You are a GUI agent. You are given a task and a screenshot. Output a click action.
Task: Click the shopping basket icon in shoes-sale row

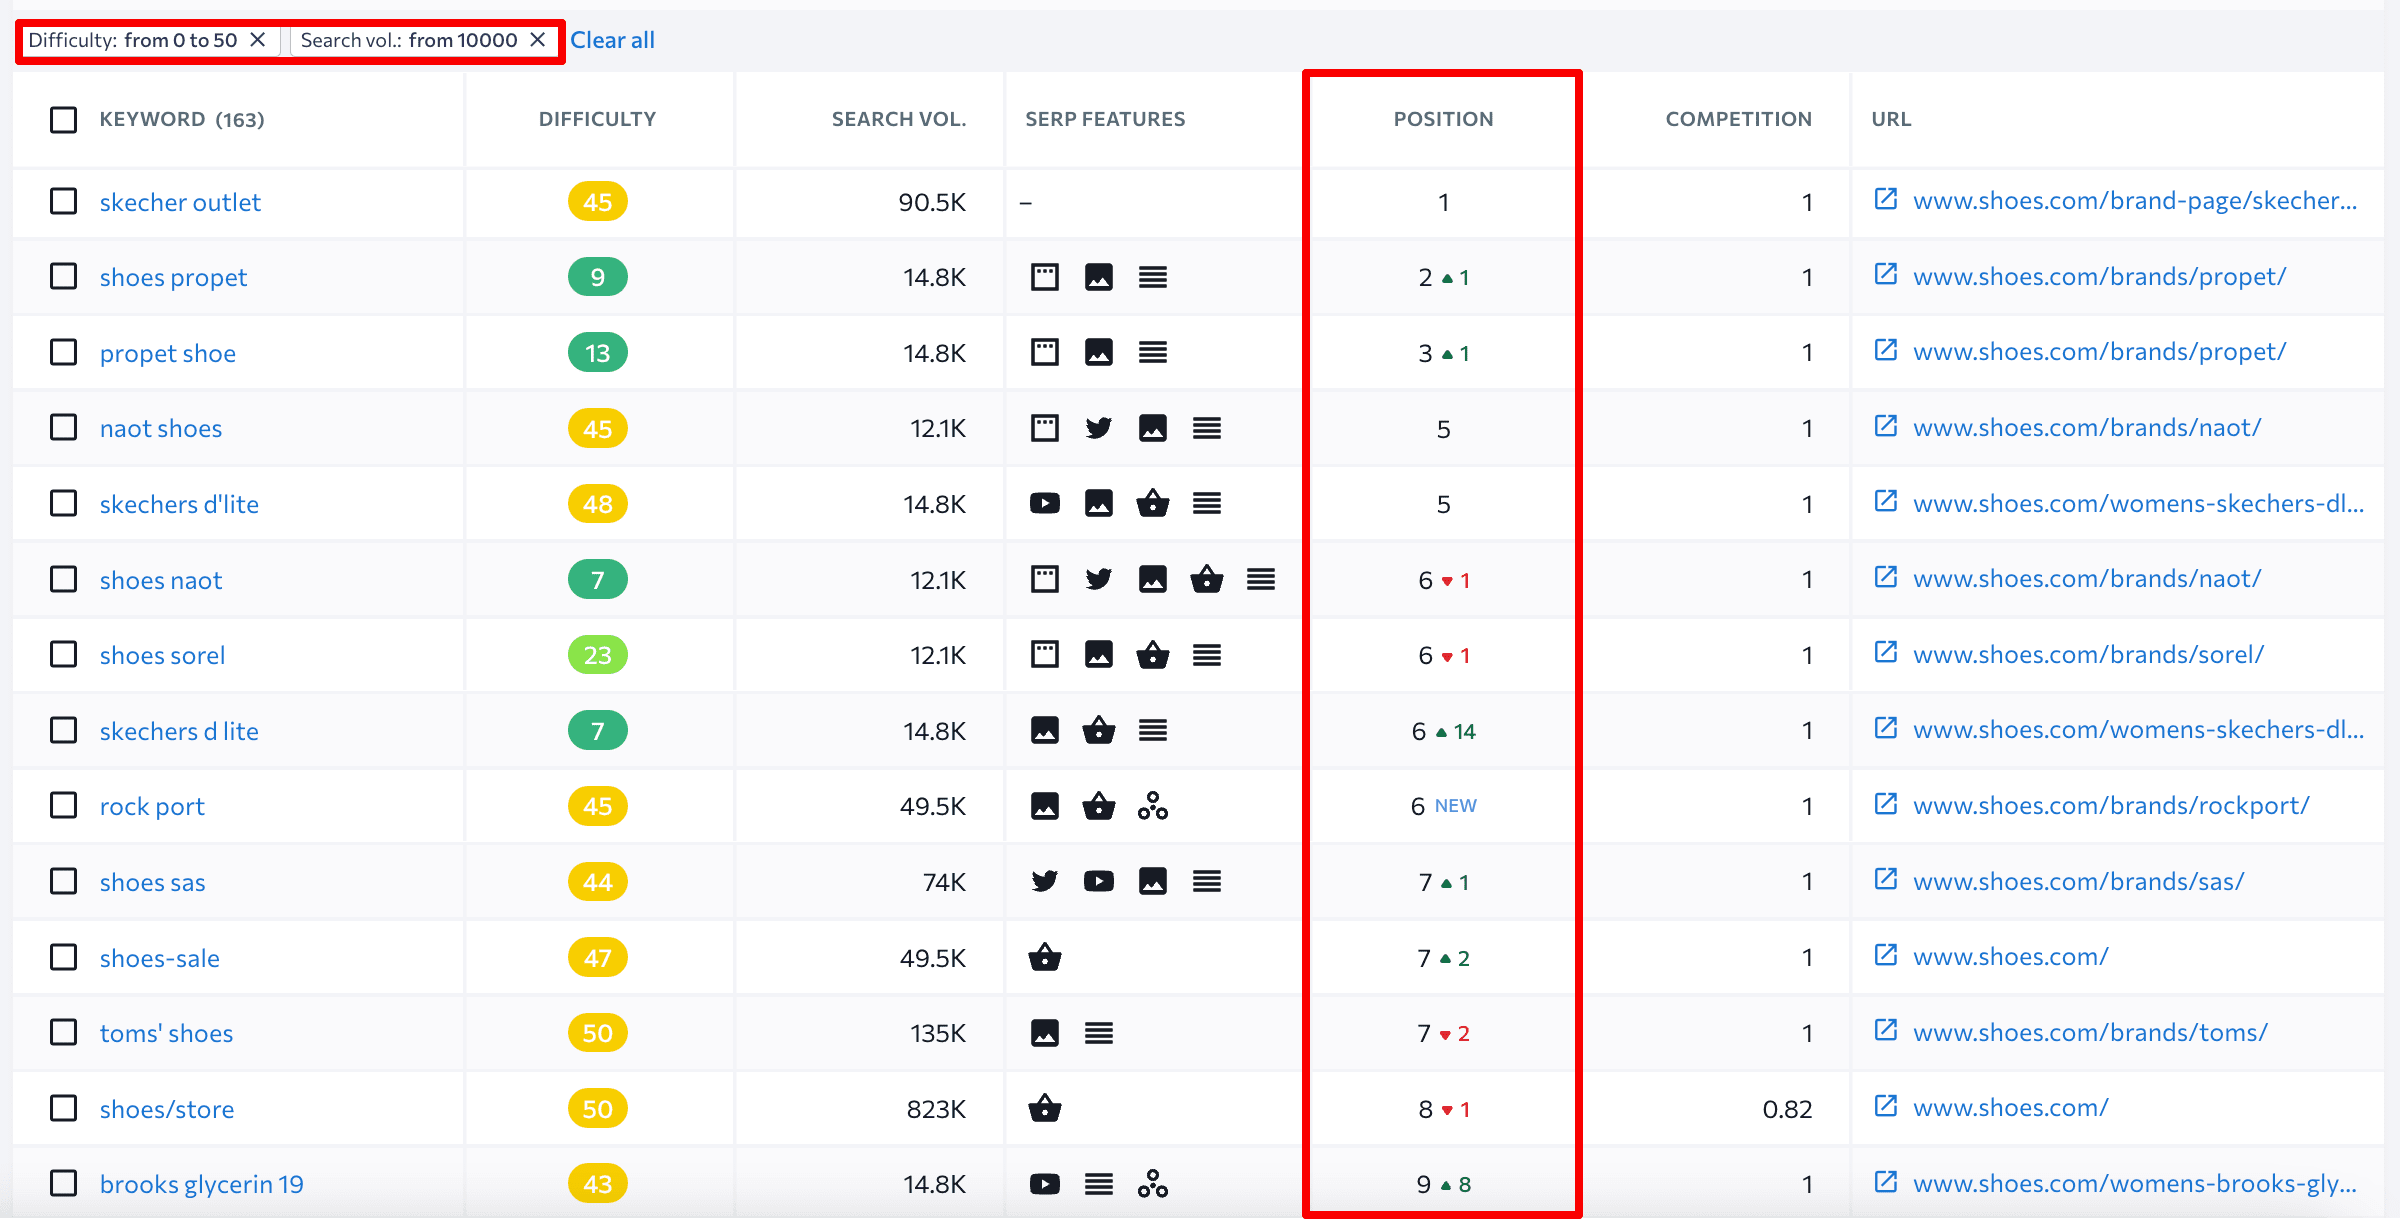point(1045,957)
